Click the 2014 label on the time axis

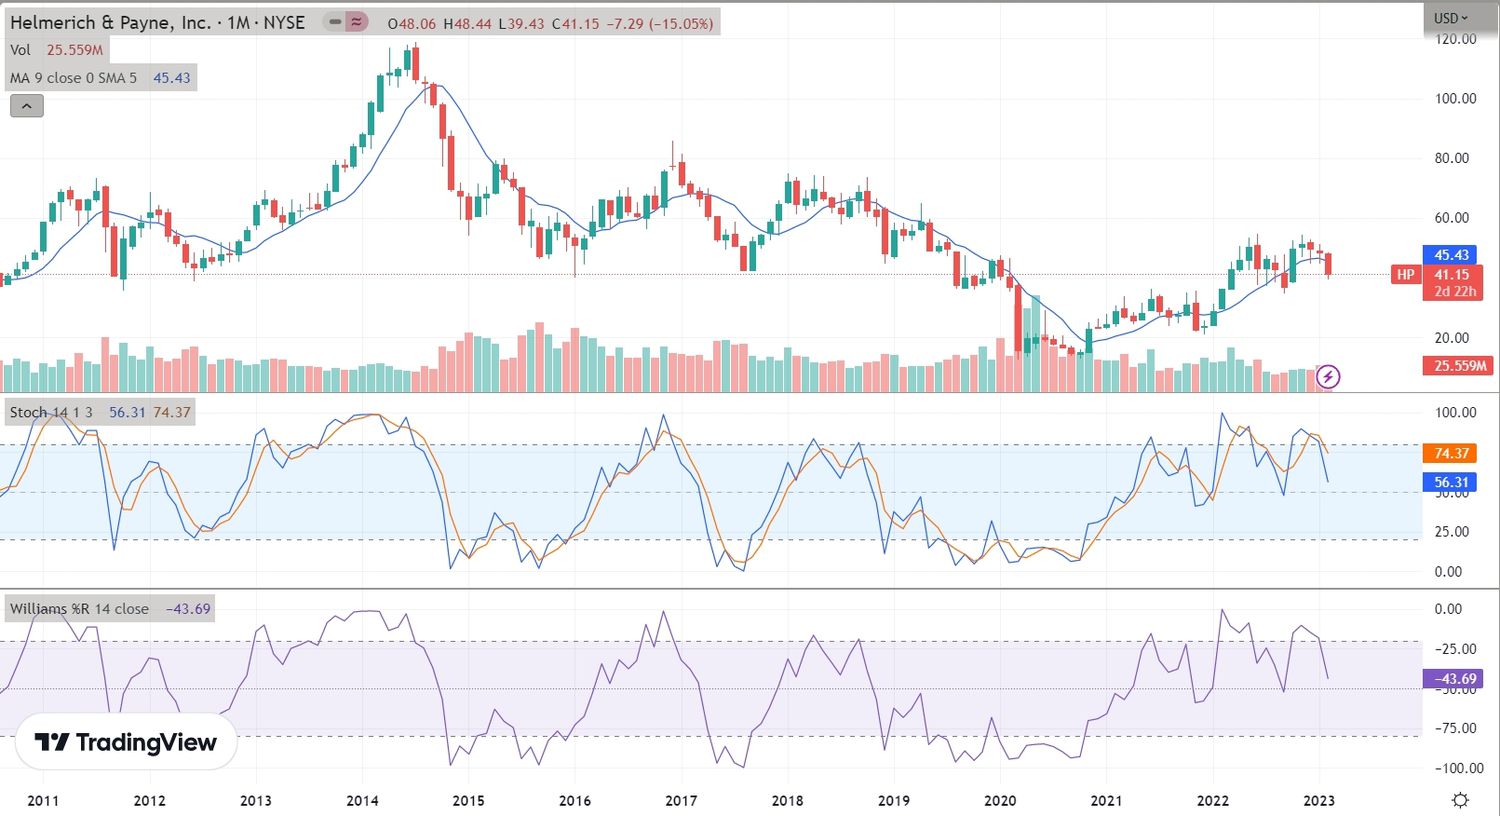point(362,801)
